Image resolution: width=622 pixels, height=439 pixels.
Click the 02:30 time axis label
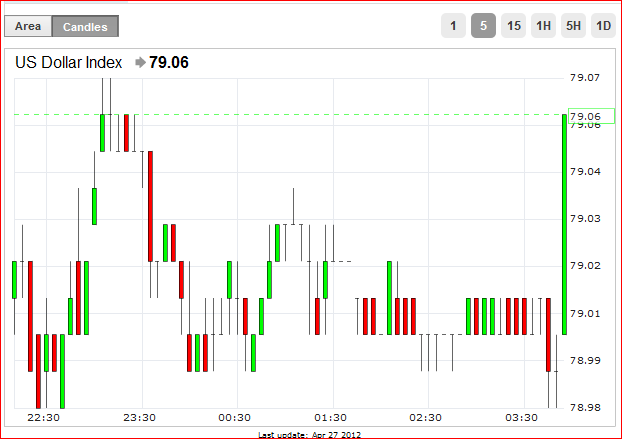(x=426, y=418)
